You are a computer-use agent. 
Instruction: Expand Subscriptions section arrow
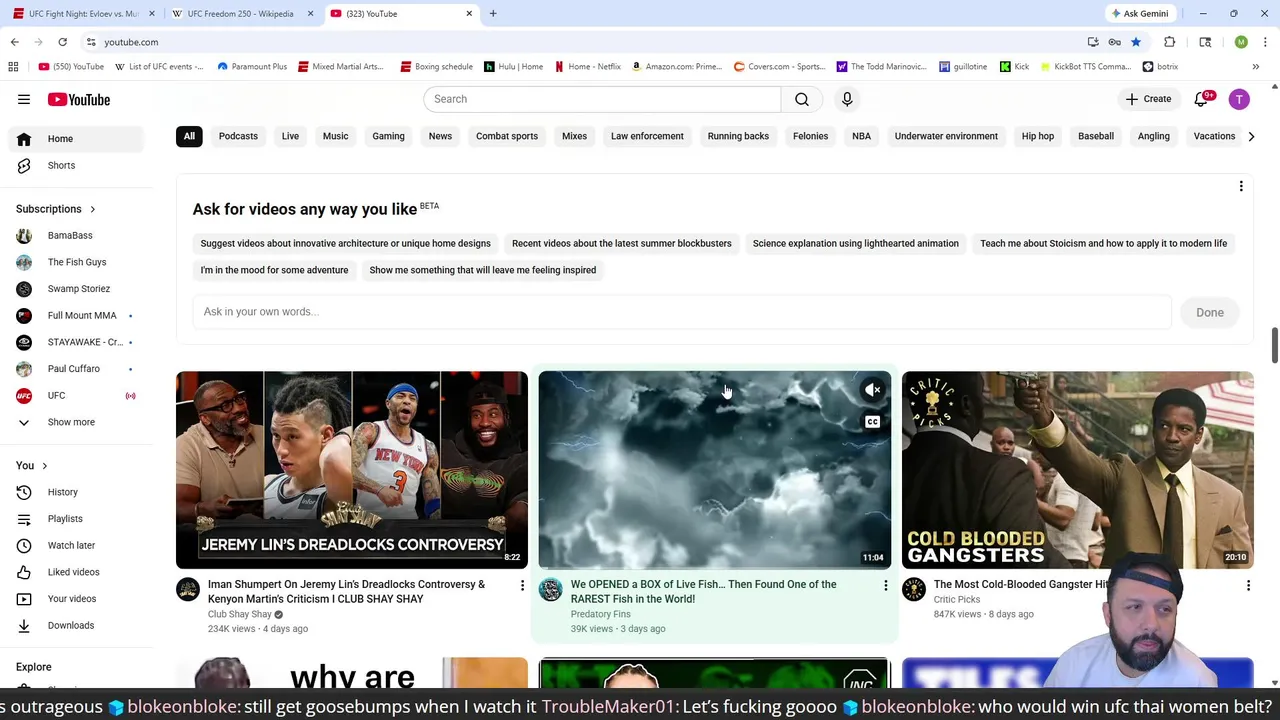coord(92,209)
